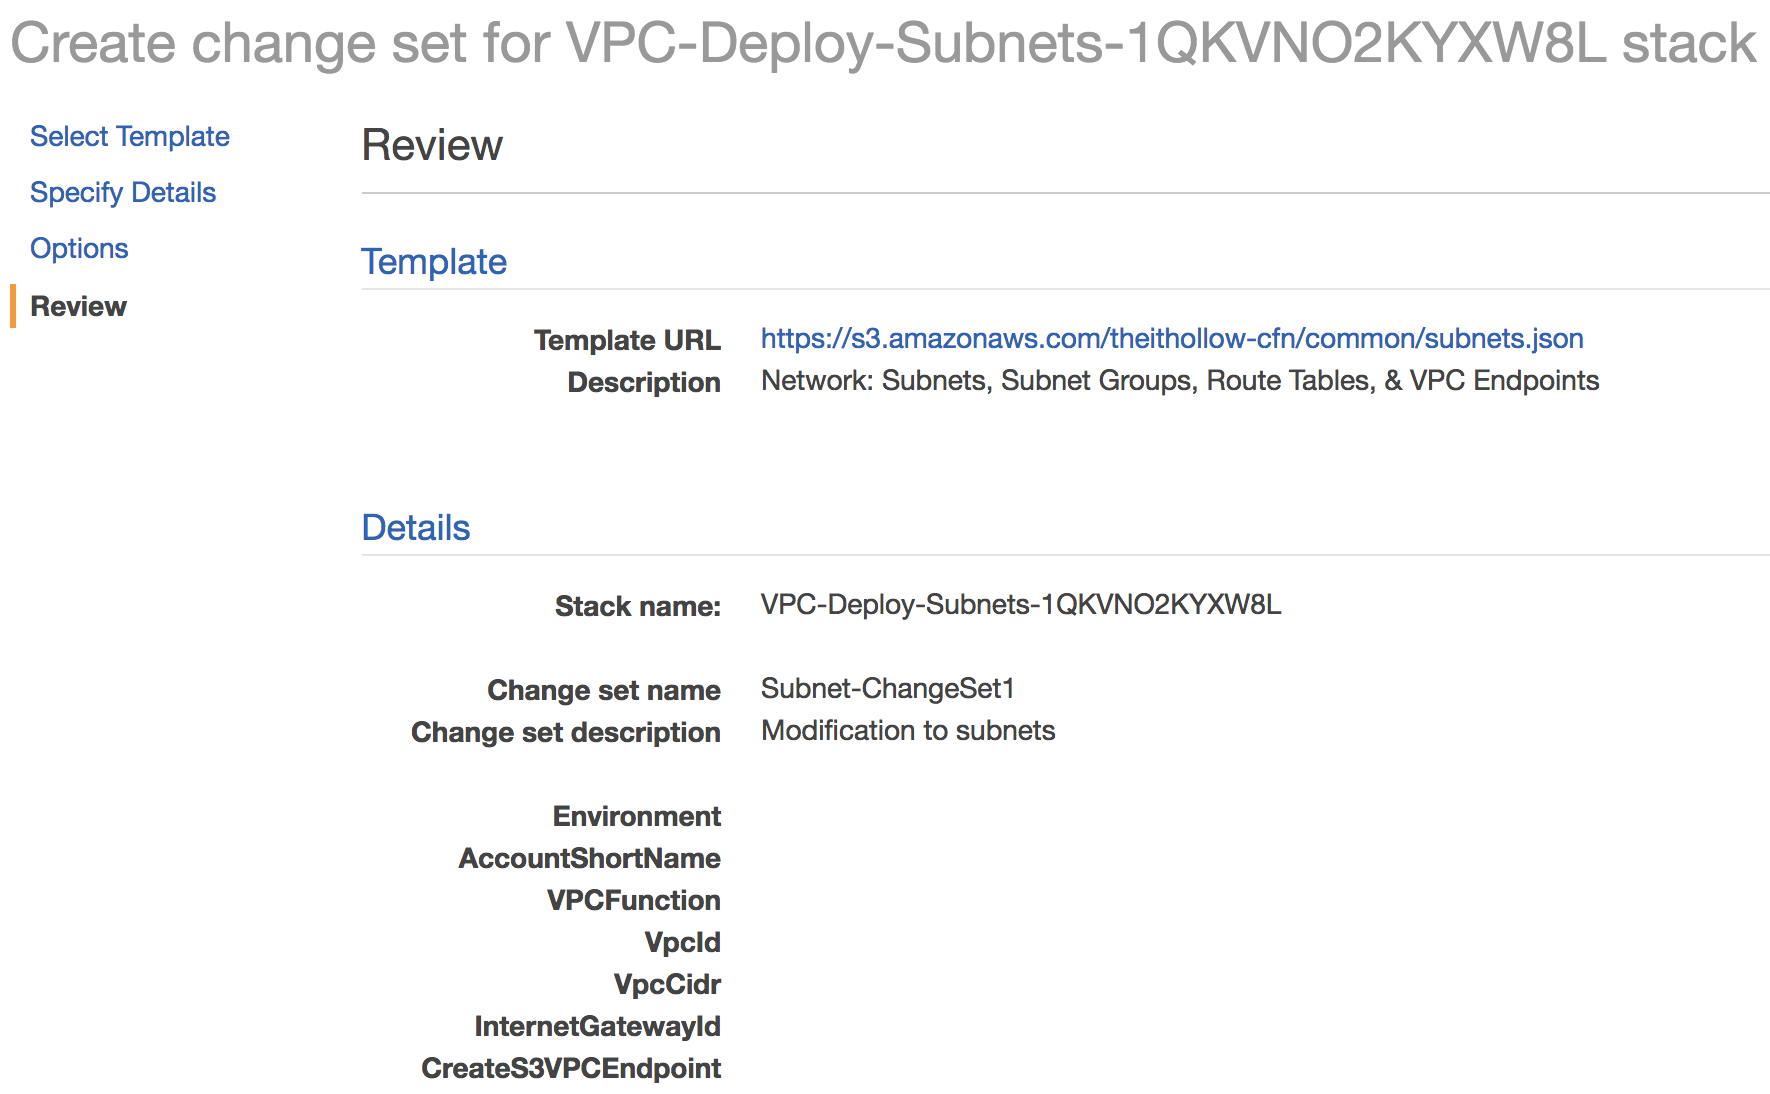
Task: Click the Network: Subnets template description text
Action: coord(1180,381)
